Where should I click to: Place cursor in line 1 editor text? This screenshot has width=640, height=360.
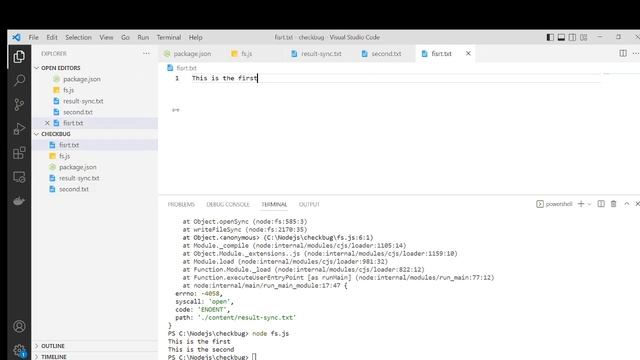click(224, 78)
